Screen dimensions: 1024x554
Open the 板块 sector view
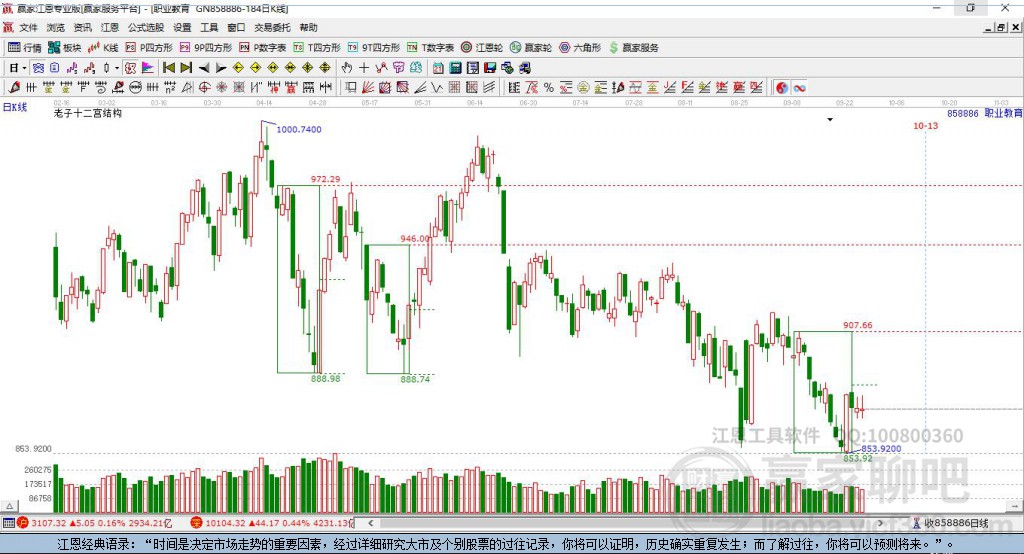pos(65,48)
